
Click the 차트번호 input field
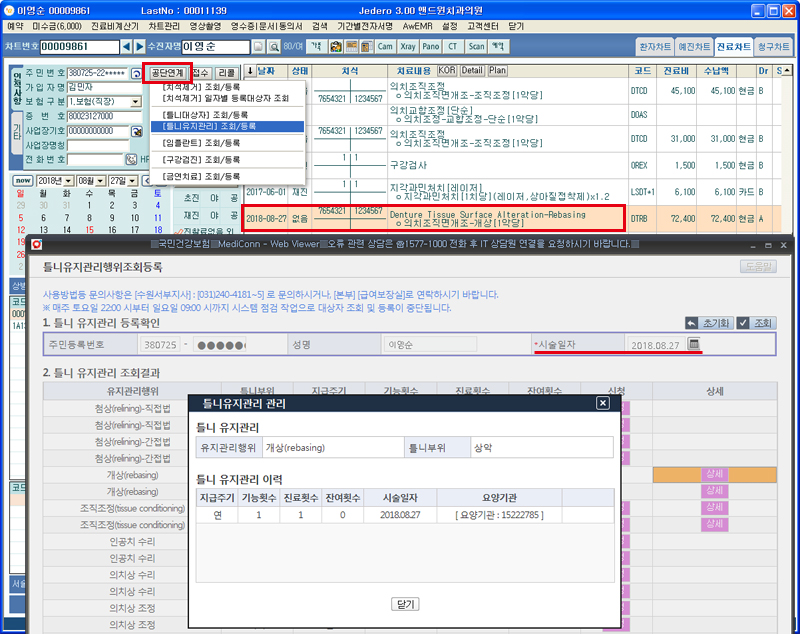(x=80, y=47)
